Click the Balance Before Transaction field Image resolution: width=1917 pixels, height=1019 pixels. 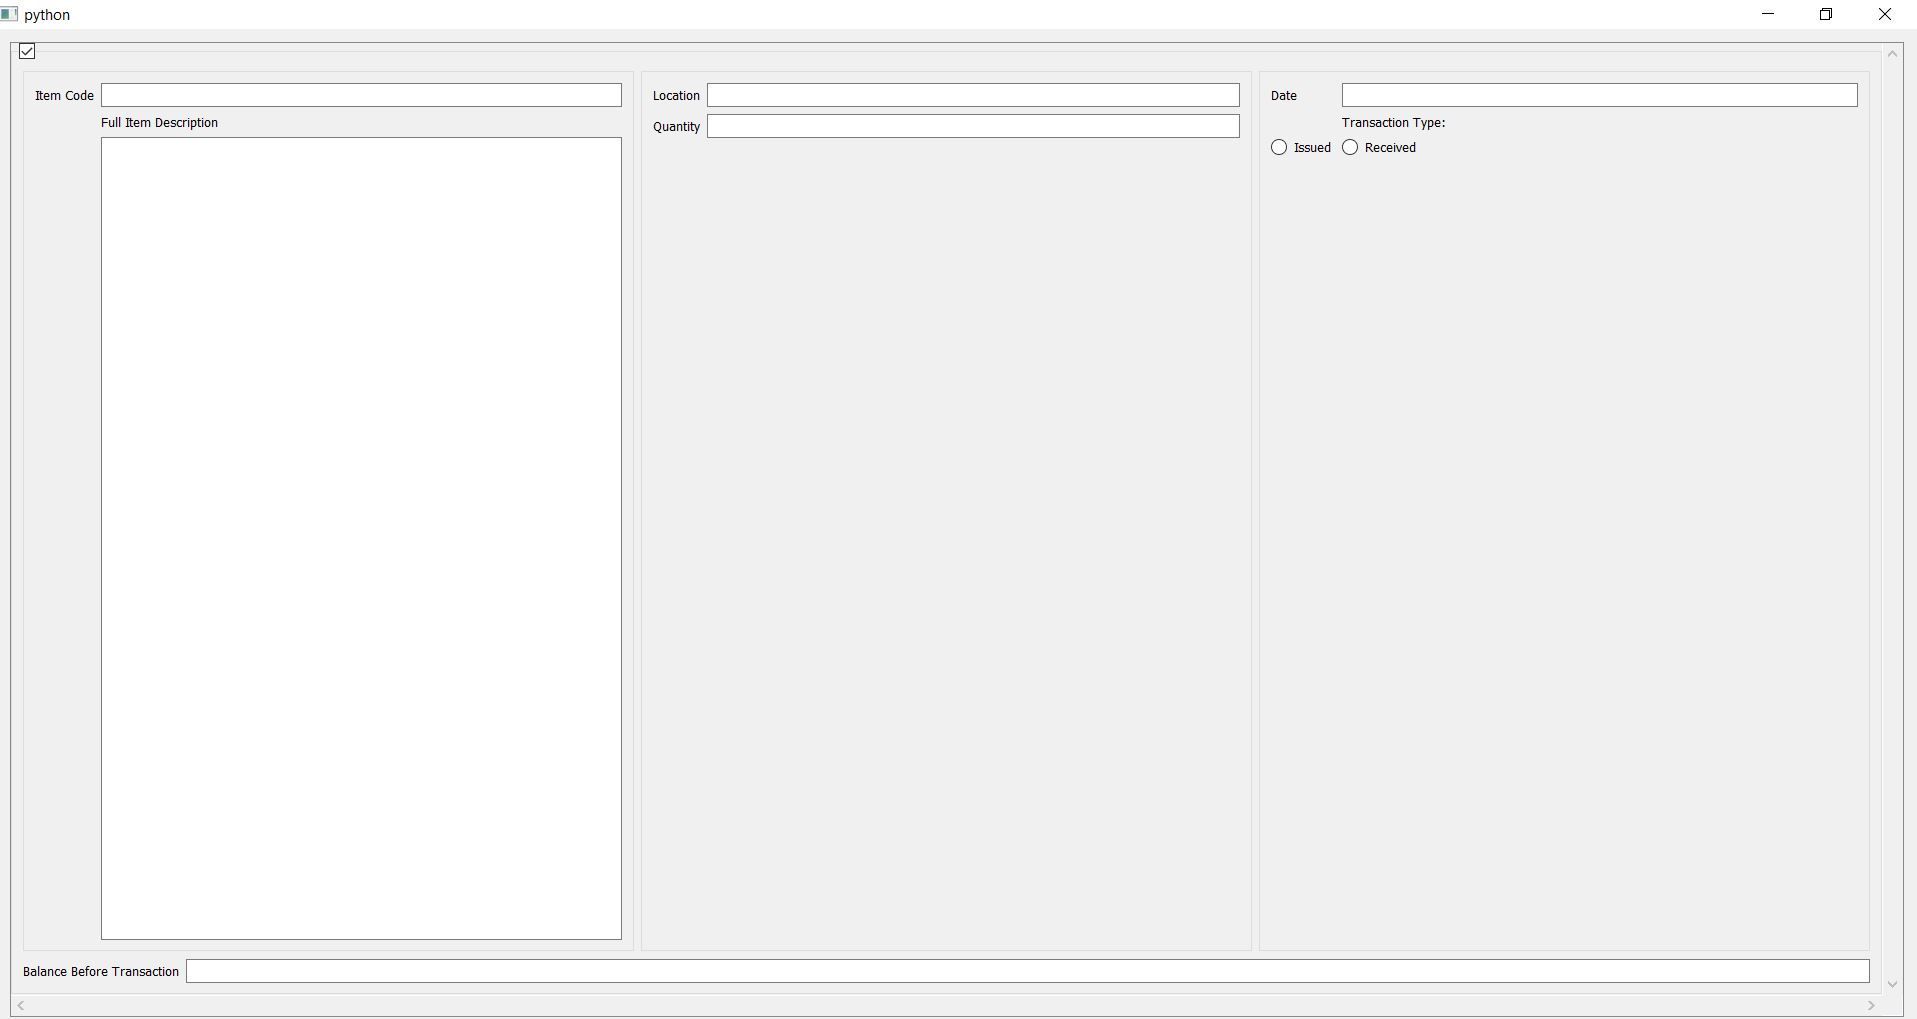point(1027,972)
